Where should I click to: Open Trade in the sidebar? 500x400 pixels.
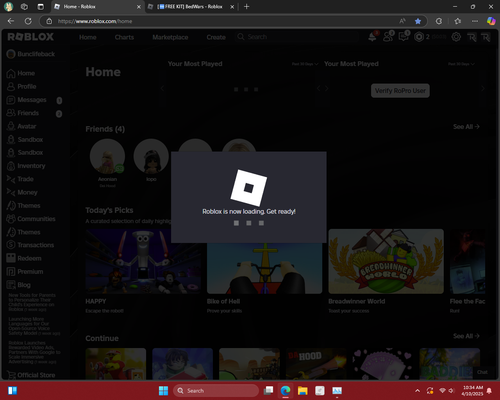click(x=20, y=179)
